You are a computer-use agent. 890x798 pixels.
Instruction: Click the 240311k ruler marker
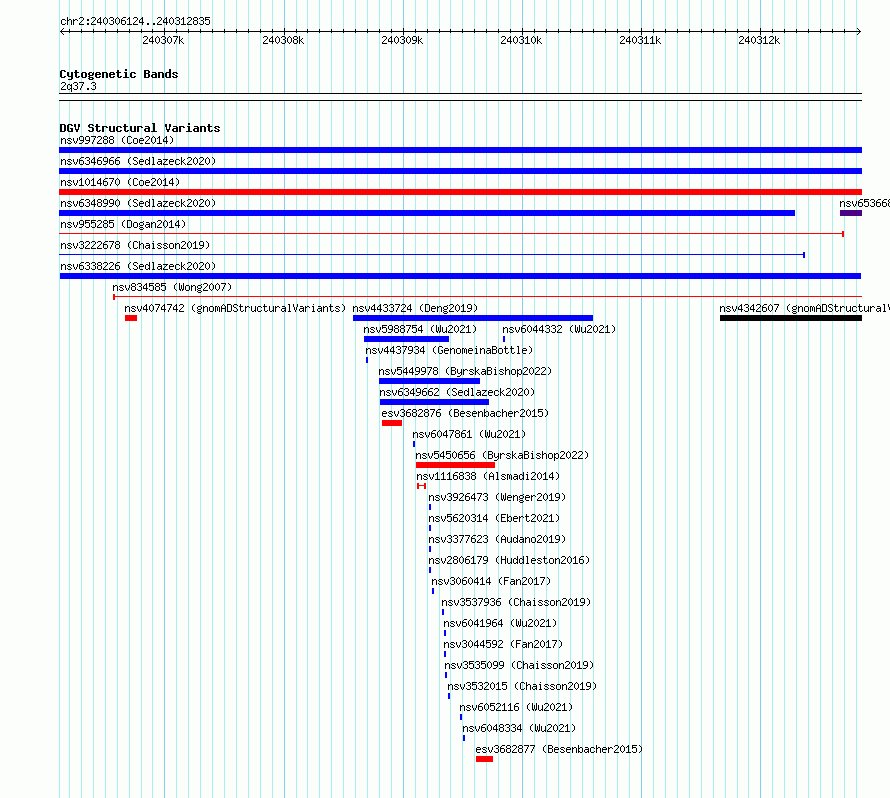640,40
